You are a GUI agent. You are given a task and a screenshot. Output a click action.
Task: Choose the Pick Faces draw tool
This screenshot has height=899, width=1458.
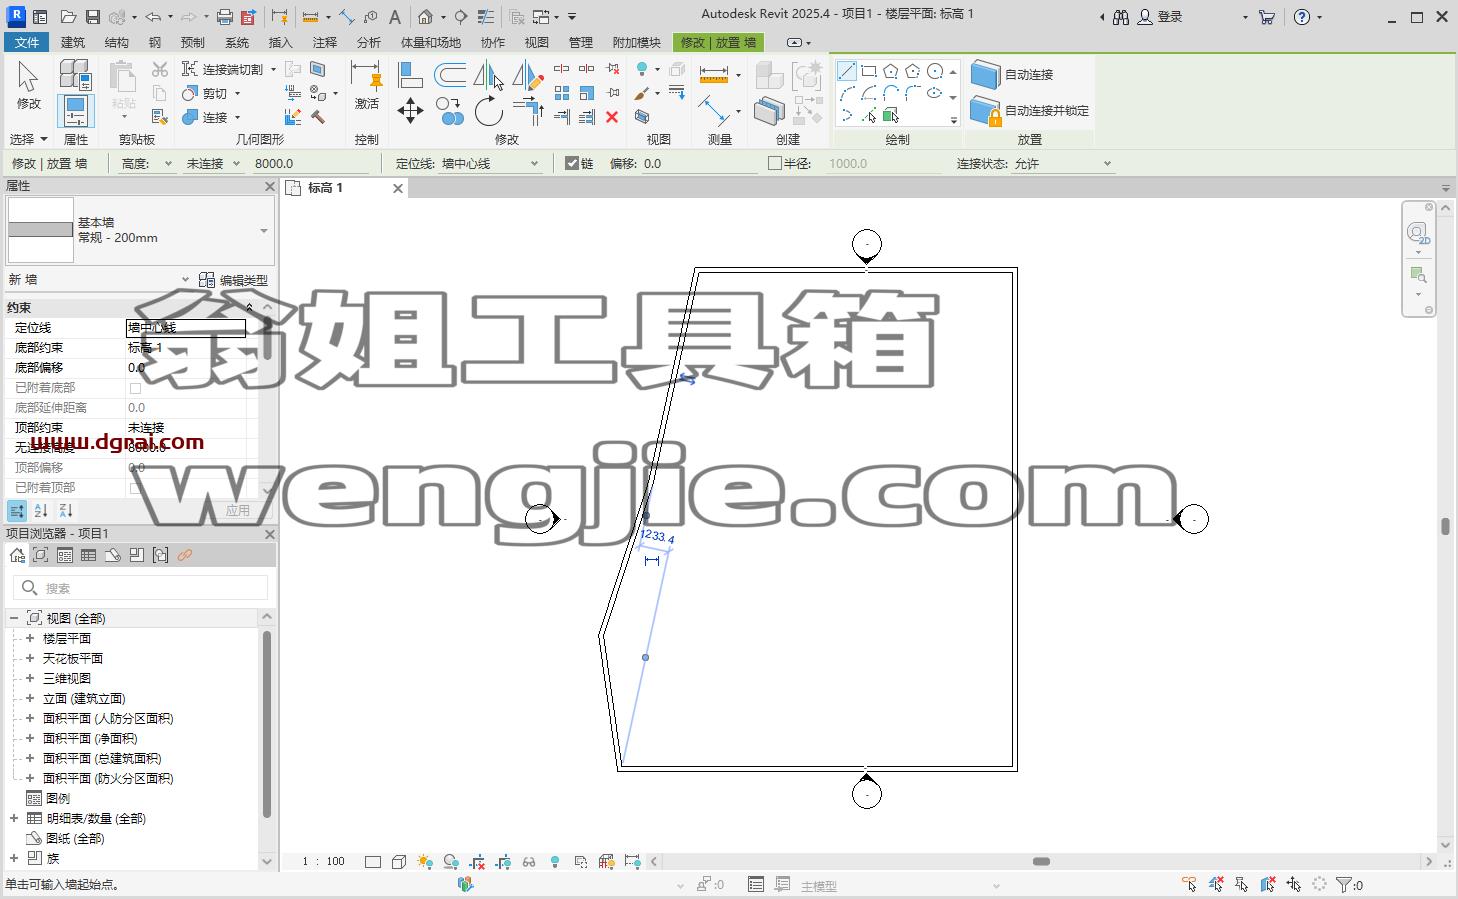[x=891, y=116]
